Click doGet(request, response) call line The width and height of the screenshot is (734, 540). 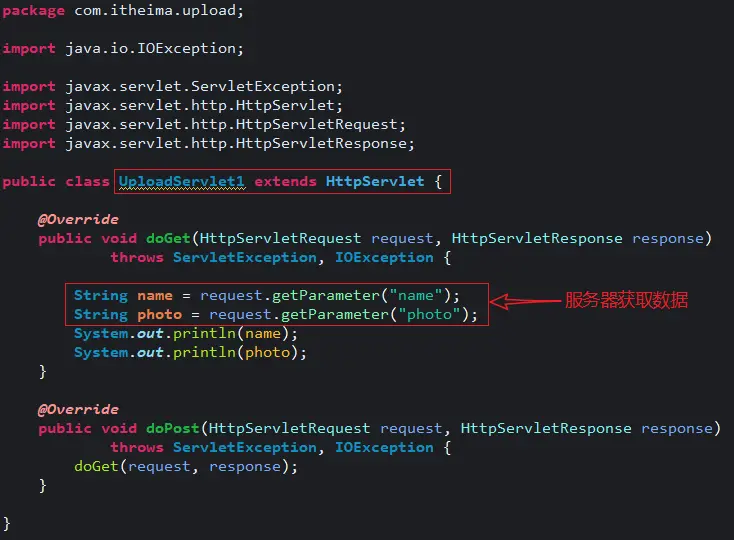[186, 467]
